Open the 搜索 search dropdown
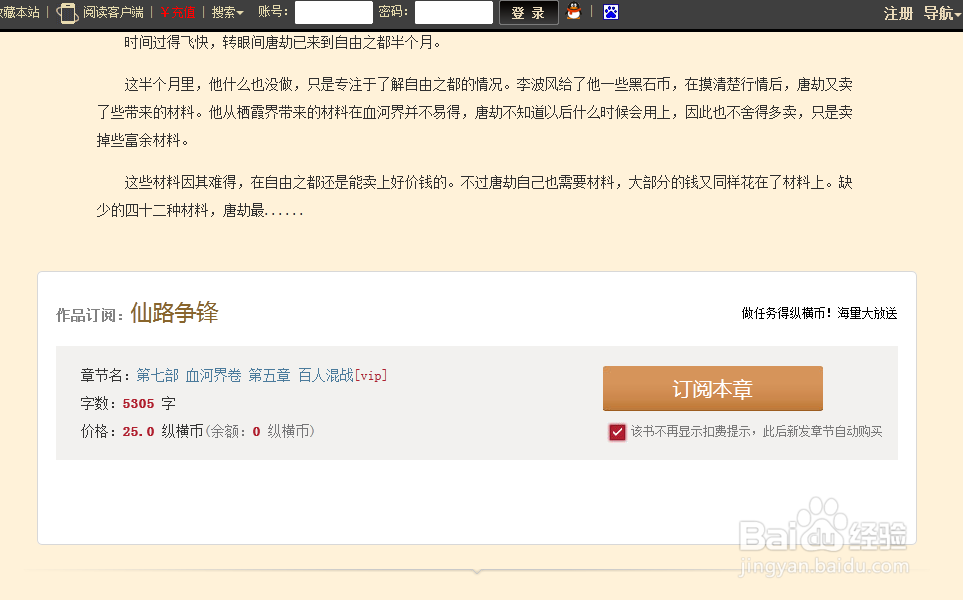Image resolution: width=963 pixels, height=600 pixels. (x=226, y=12)
